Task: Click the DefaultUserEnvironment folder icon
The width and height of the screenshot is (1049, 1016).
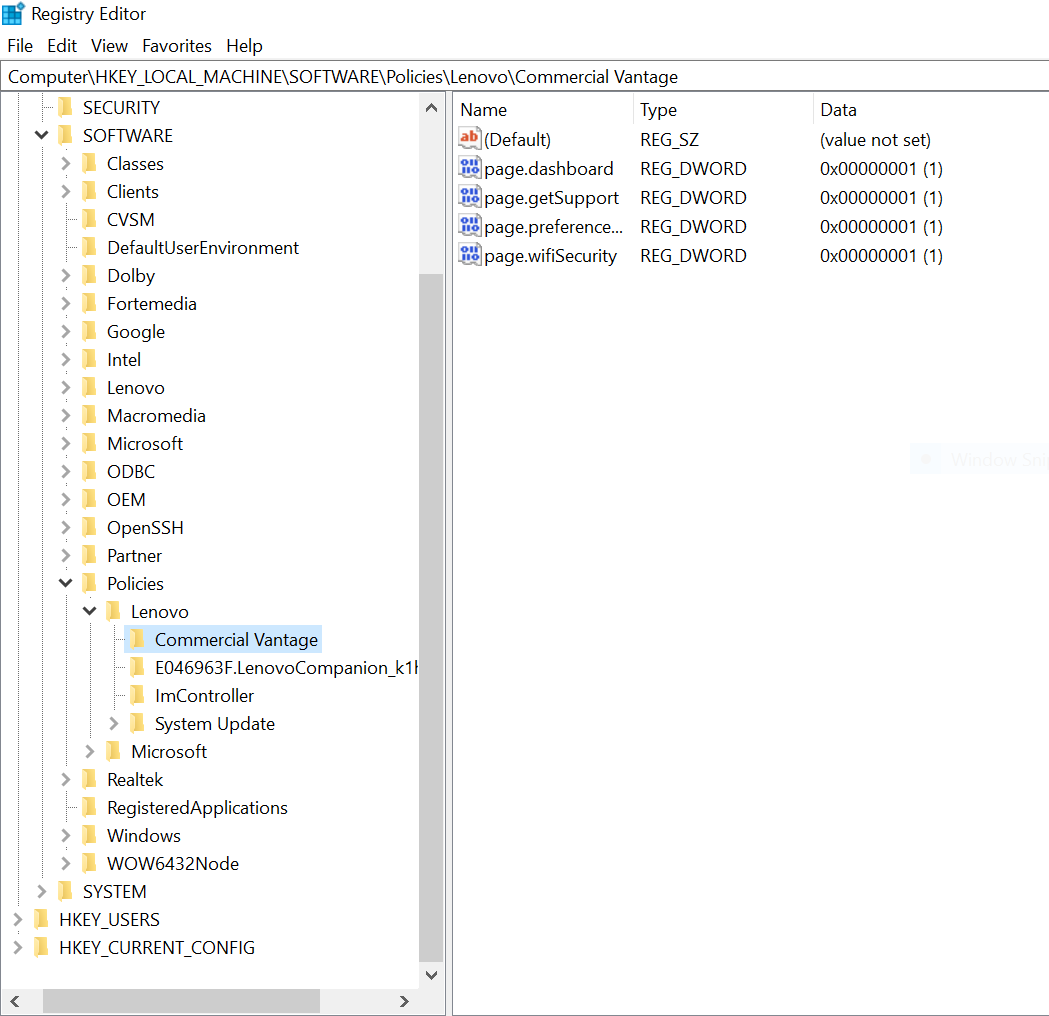Action: [x=90, y=247]
